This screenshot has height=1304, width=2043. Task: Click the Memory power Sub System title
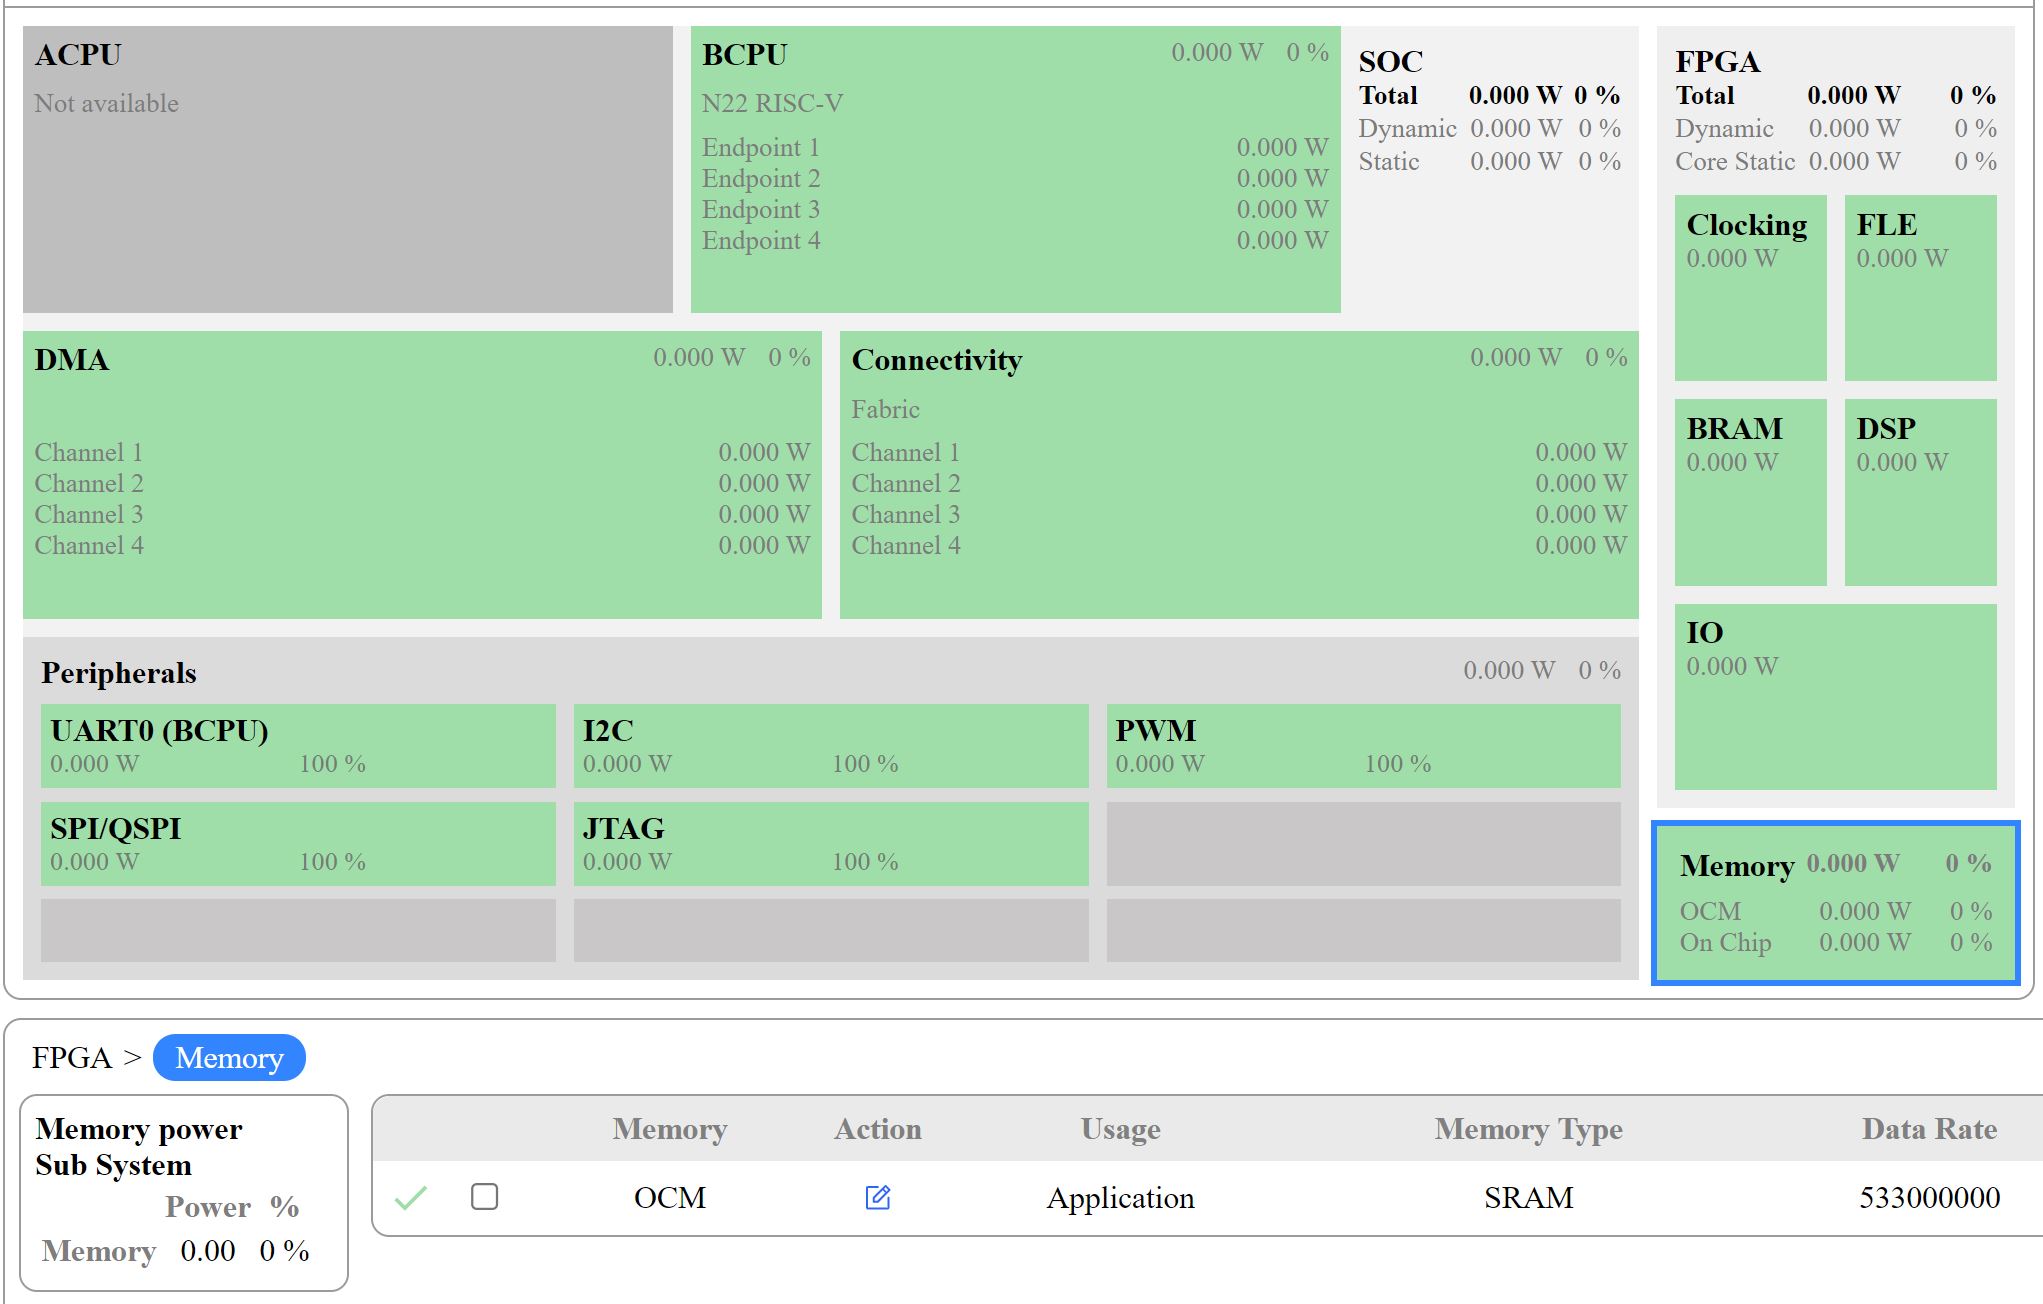click(138, 1147)
